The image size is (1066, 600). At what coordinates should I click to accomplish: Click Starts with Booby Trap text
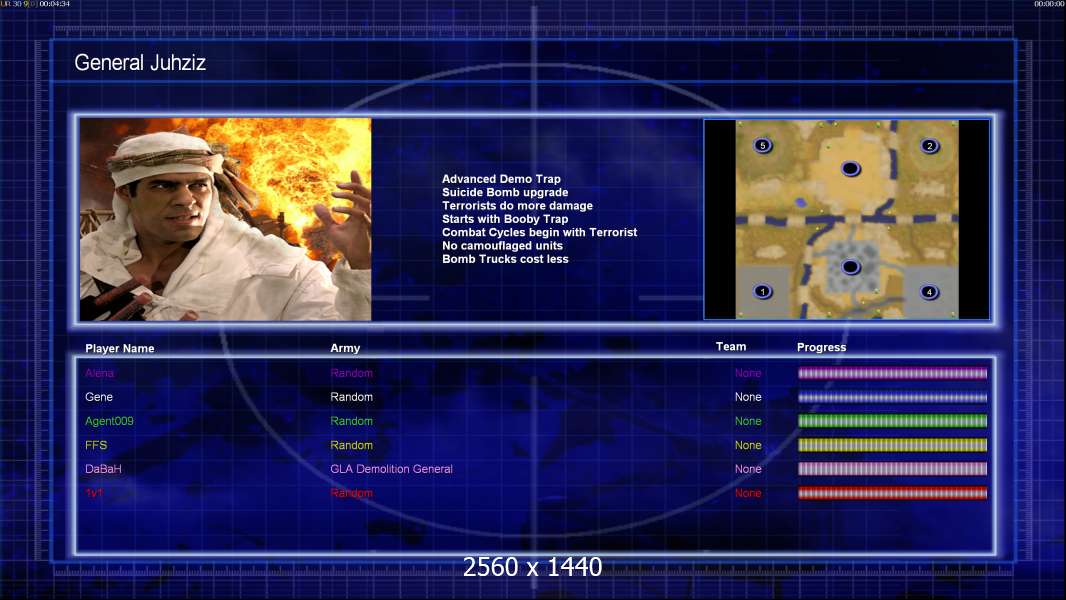[505, 219]
